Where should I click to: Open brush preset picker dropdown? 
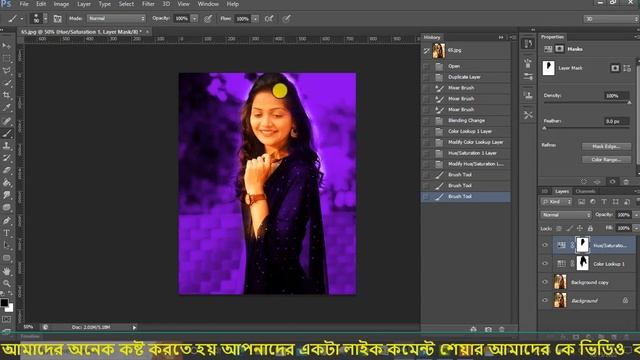45,18
